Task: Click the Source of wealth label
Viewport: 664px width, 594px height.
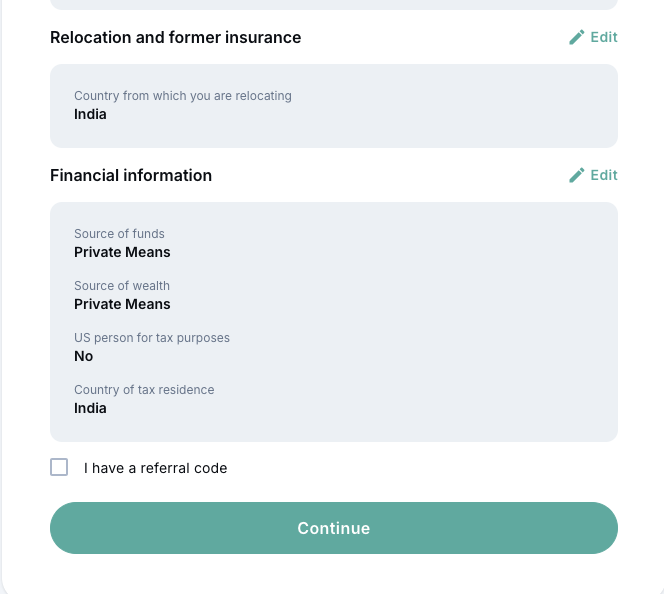Action: pyautogui.click(x=122, y=286)
